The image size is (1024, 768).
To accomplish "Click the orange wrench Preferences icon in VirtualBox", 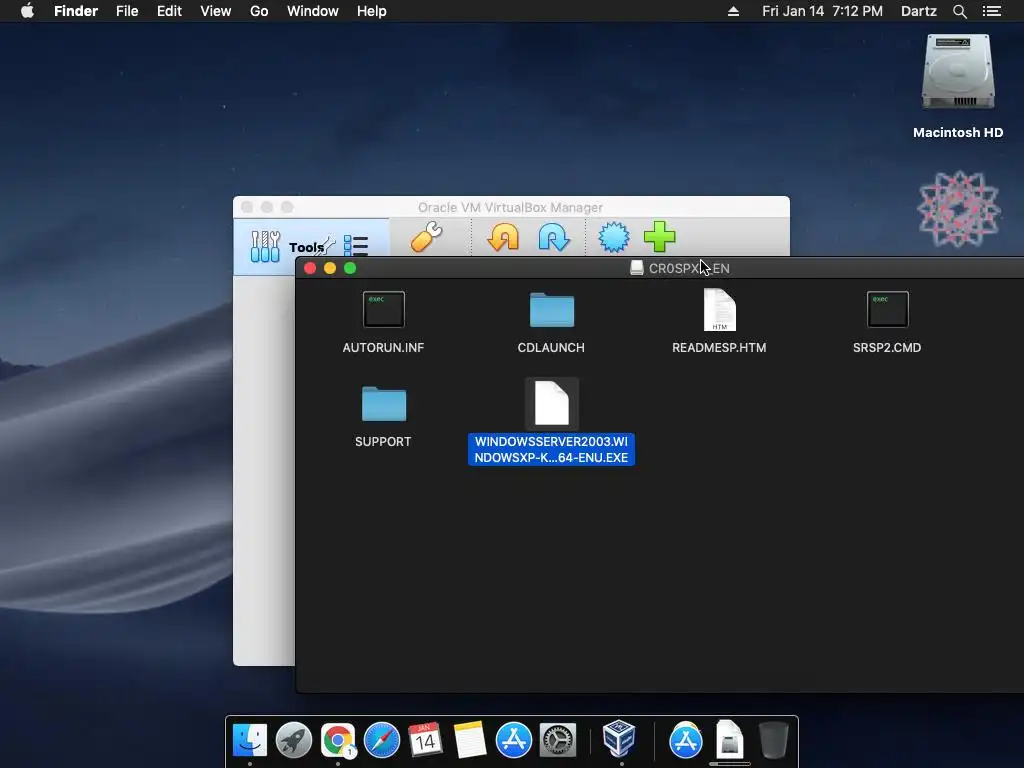I will (426, 236).
